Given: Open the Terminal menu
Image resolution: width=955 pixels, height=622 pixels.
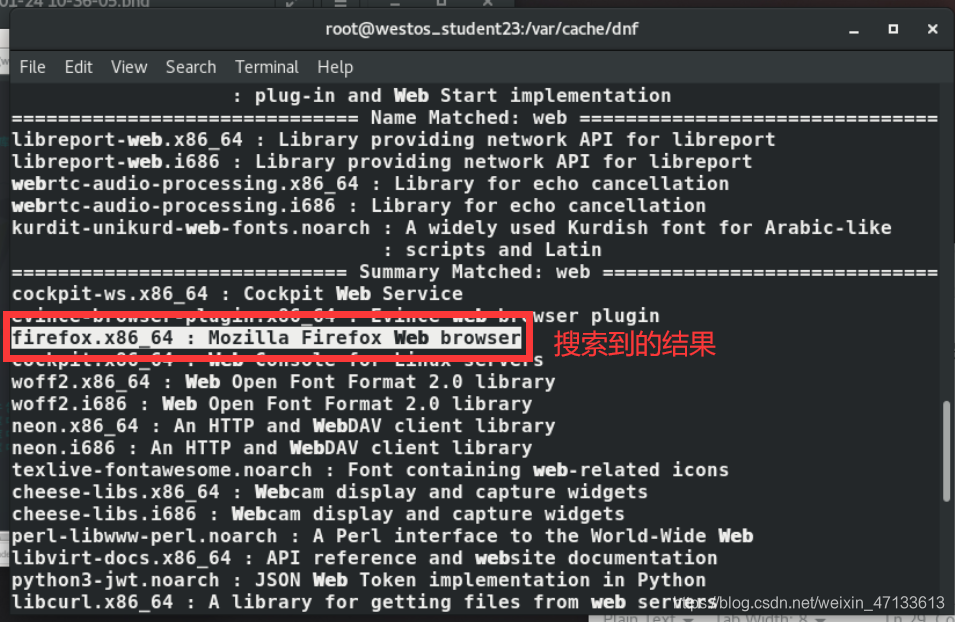Looking at the screenshot, I should tap(267, 67).
